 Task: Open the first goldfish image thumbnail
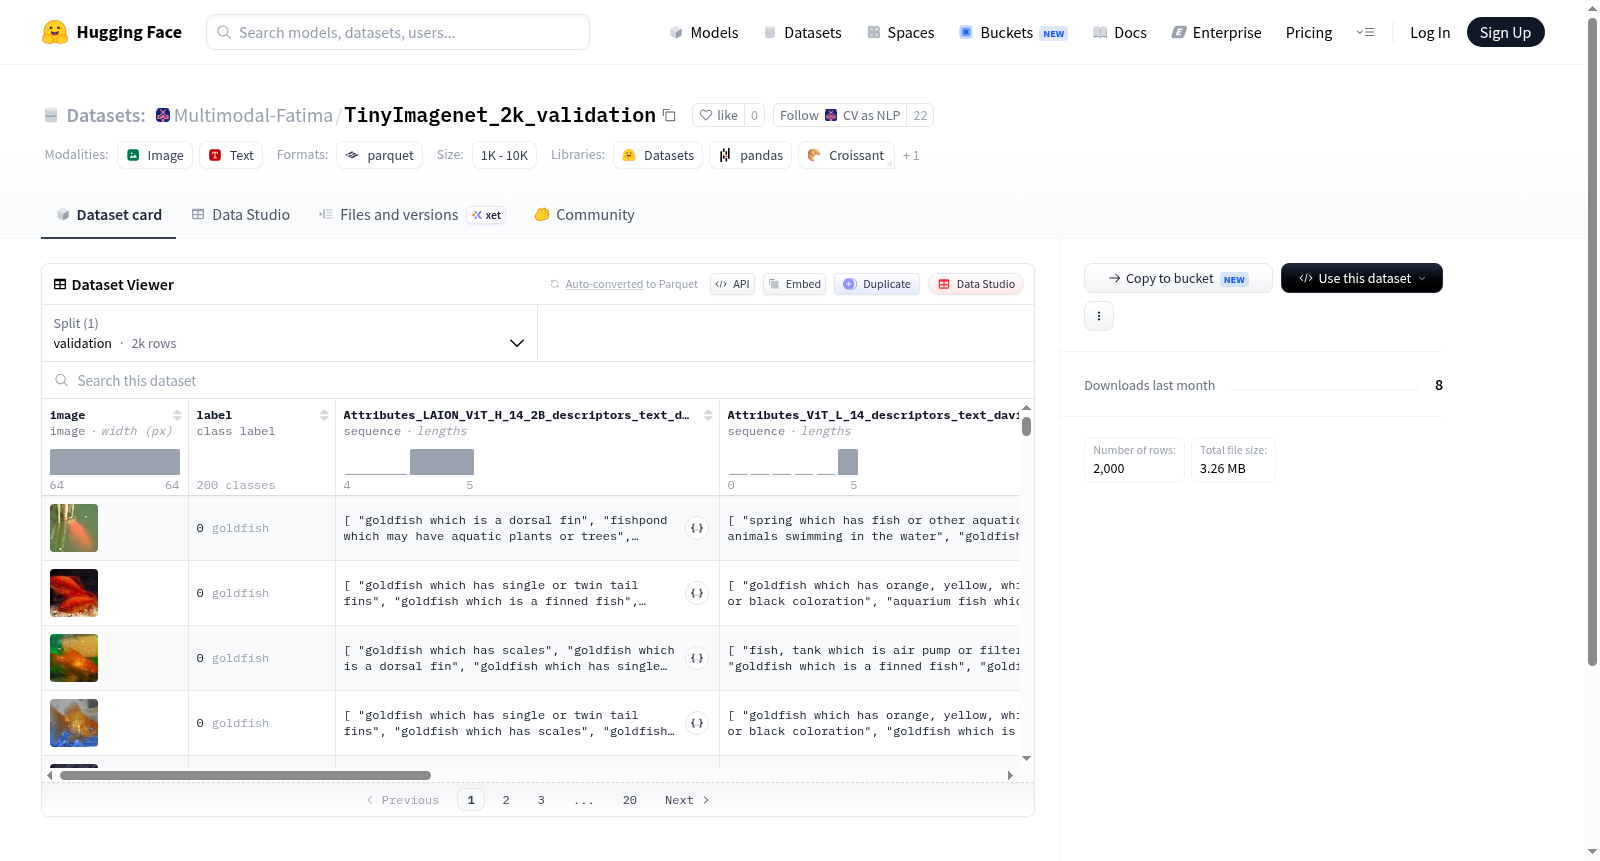74,528
